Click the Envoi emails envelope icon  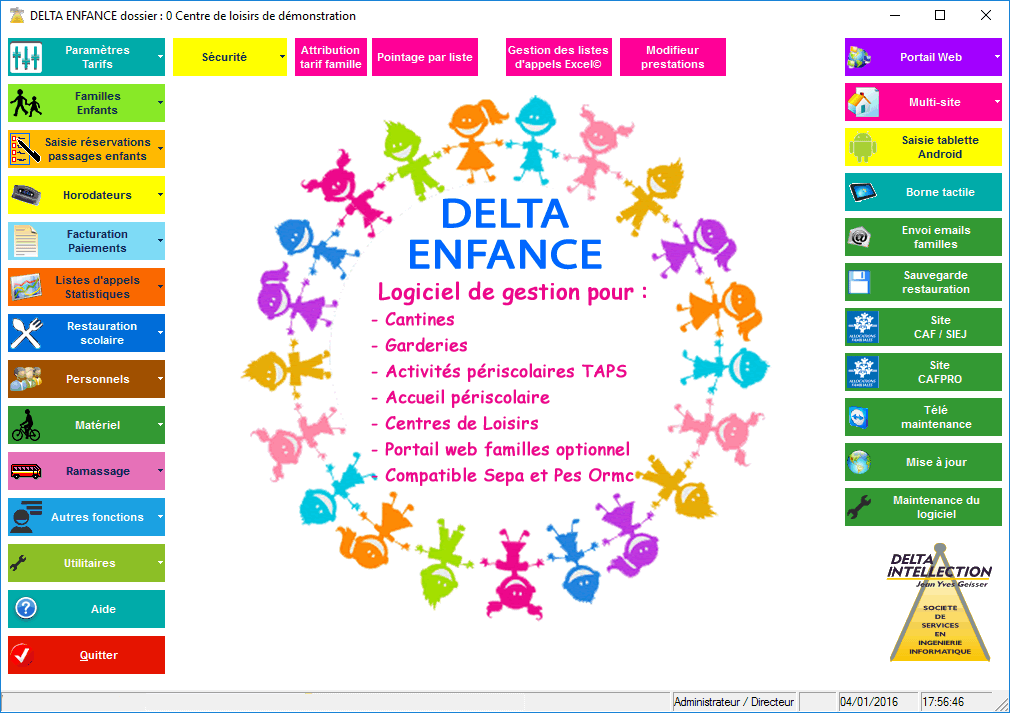coord(861,237)
